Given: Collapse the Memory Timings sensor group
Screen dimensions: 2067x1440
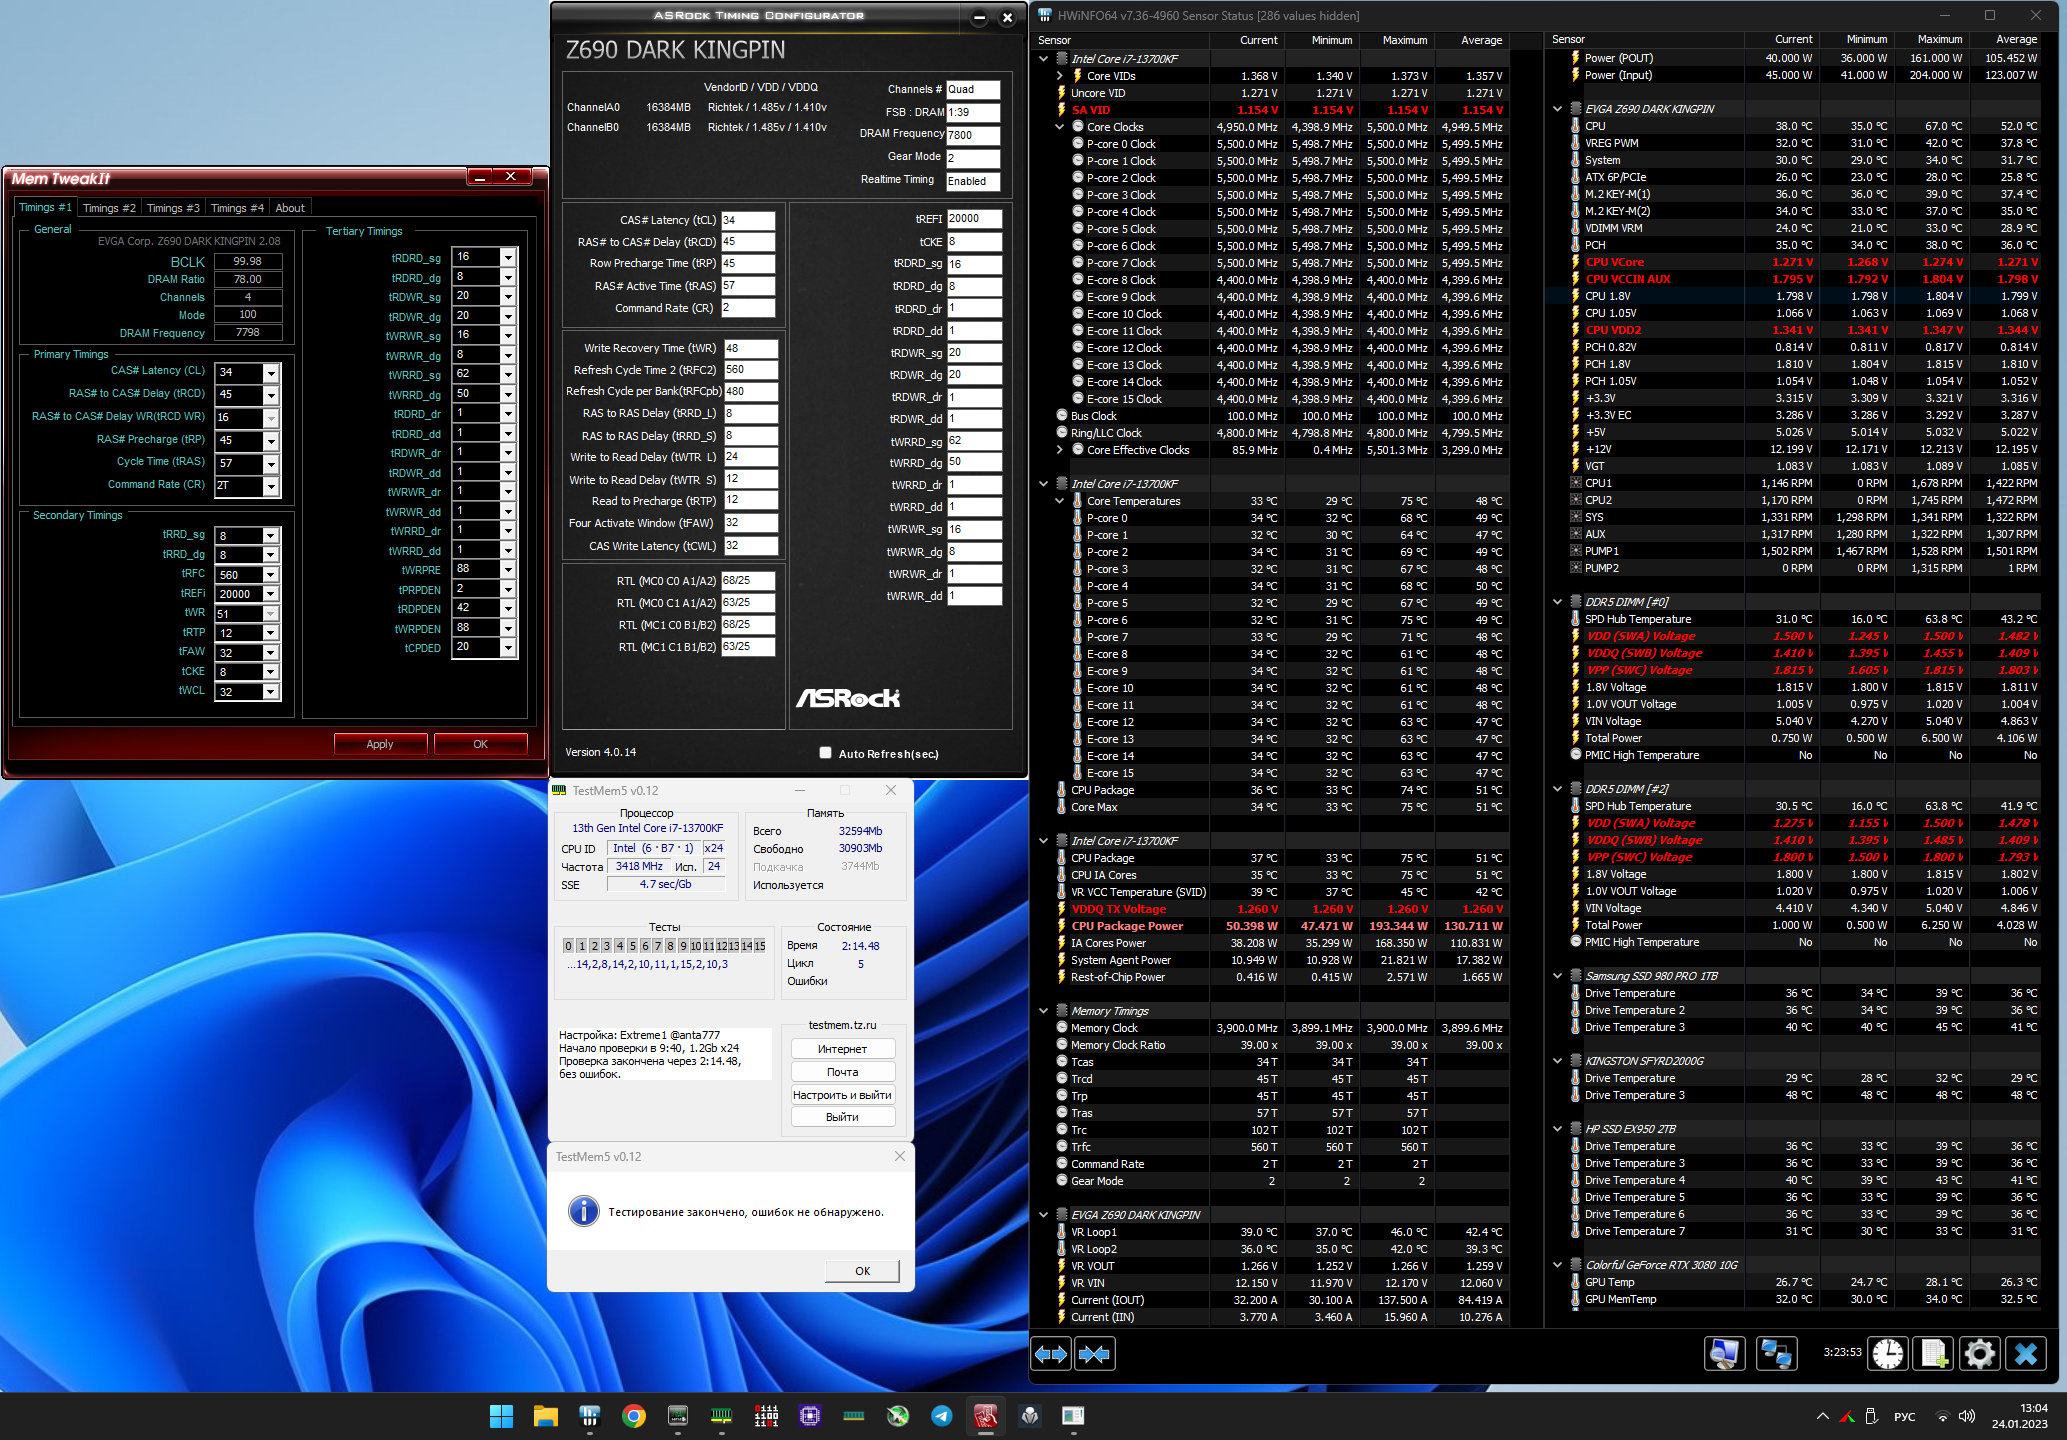Looking at the screenshot, I should point(1043,1011).
